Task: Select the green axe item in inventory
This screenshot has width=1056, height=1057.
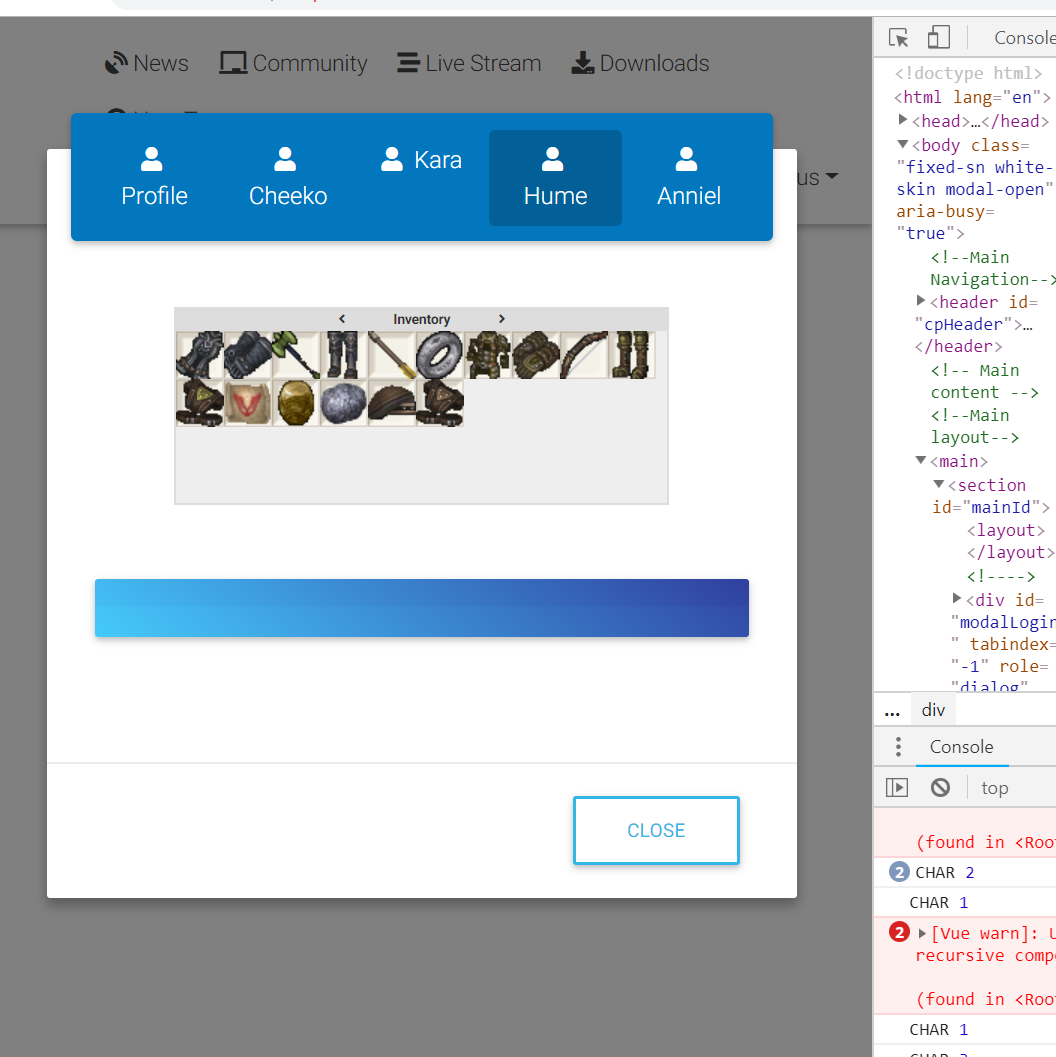Action: tap(296, 355)
